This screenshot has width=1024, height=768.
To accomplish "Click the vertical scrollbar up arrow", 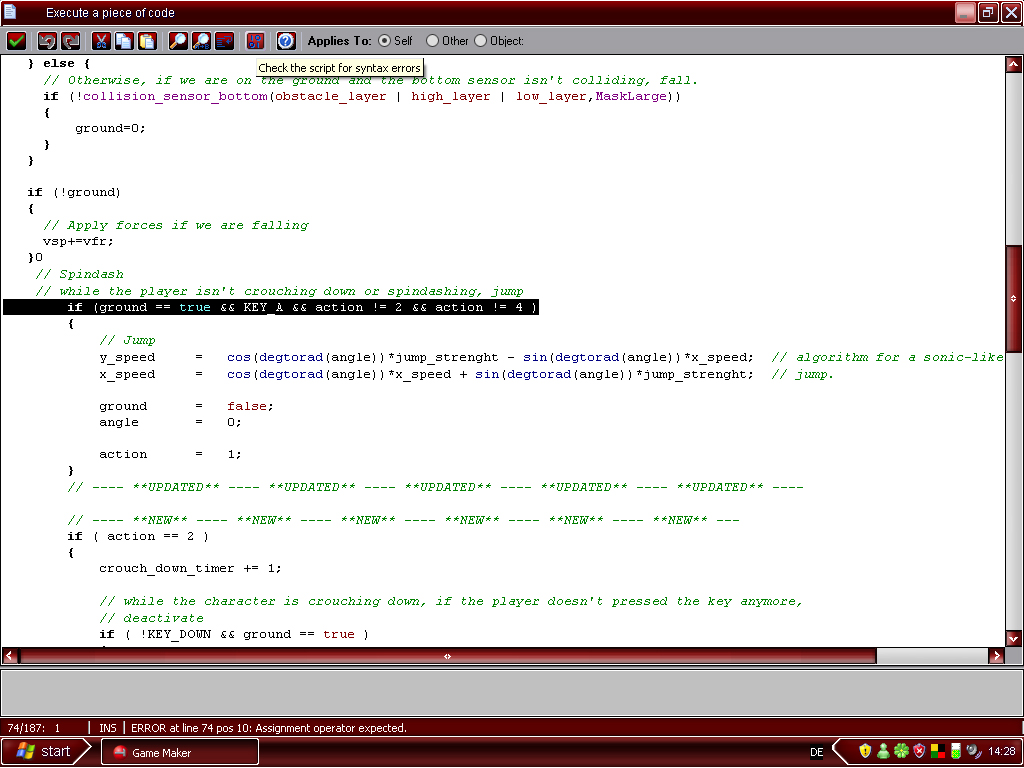I will click(x=1014, y=63).
